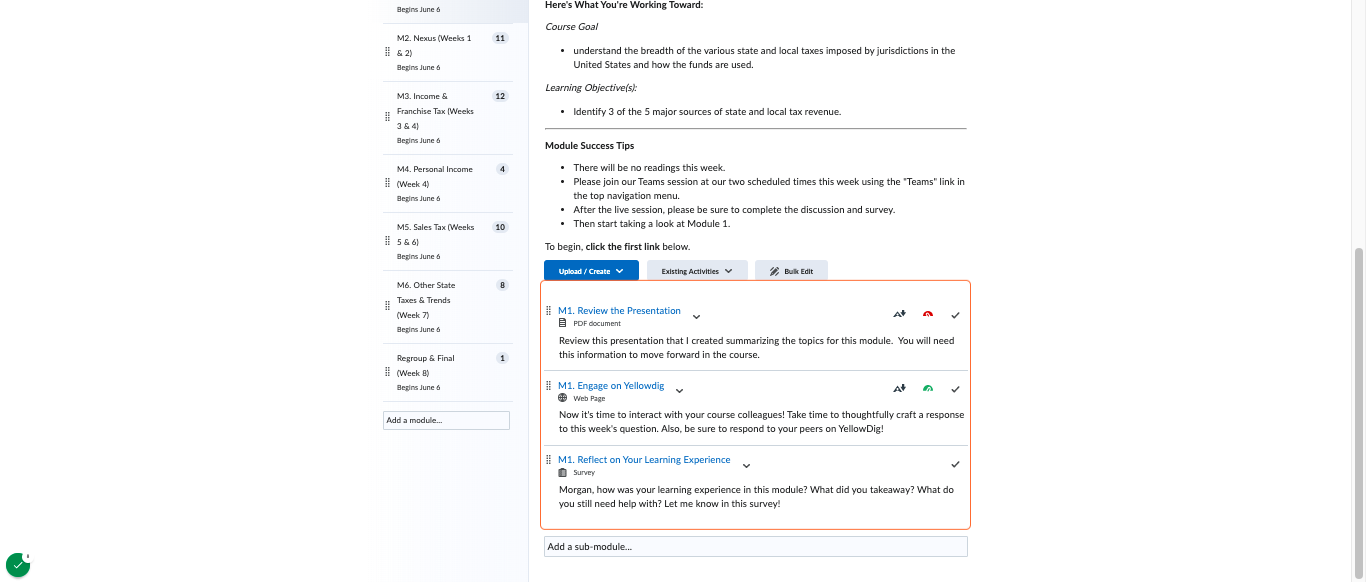Click the Bulk Edit button
This screenshot has height=582, width=1366.
point(791,271)
